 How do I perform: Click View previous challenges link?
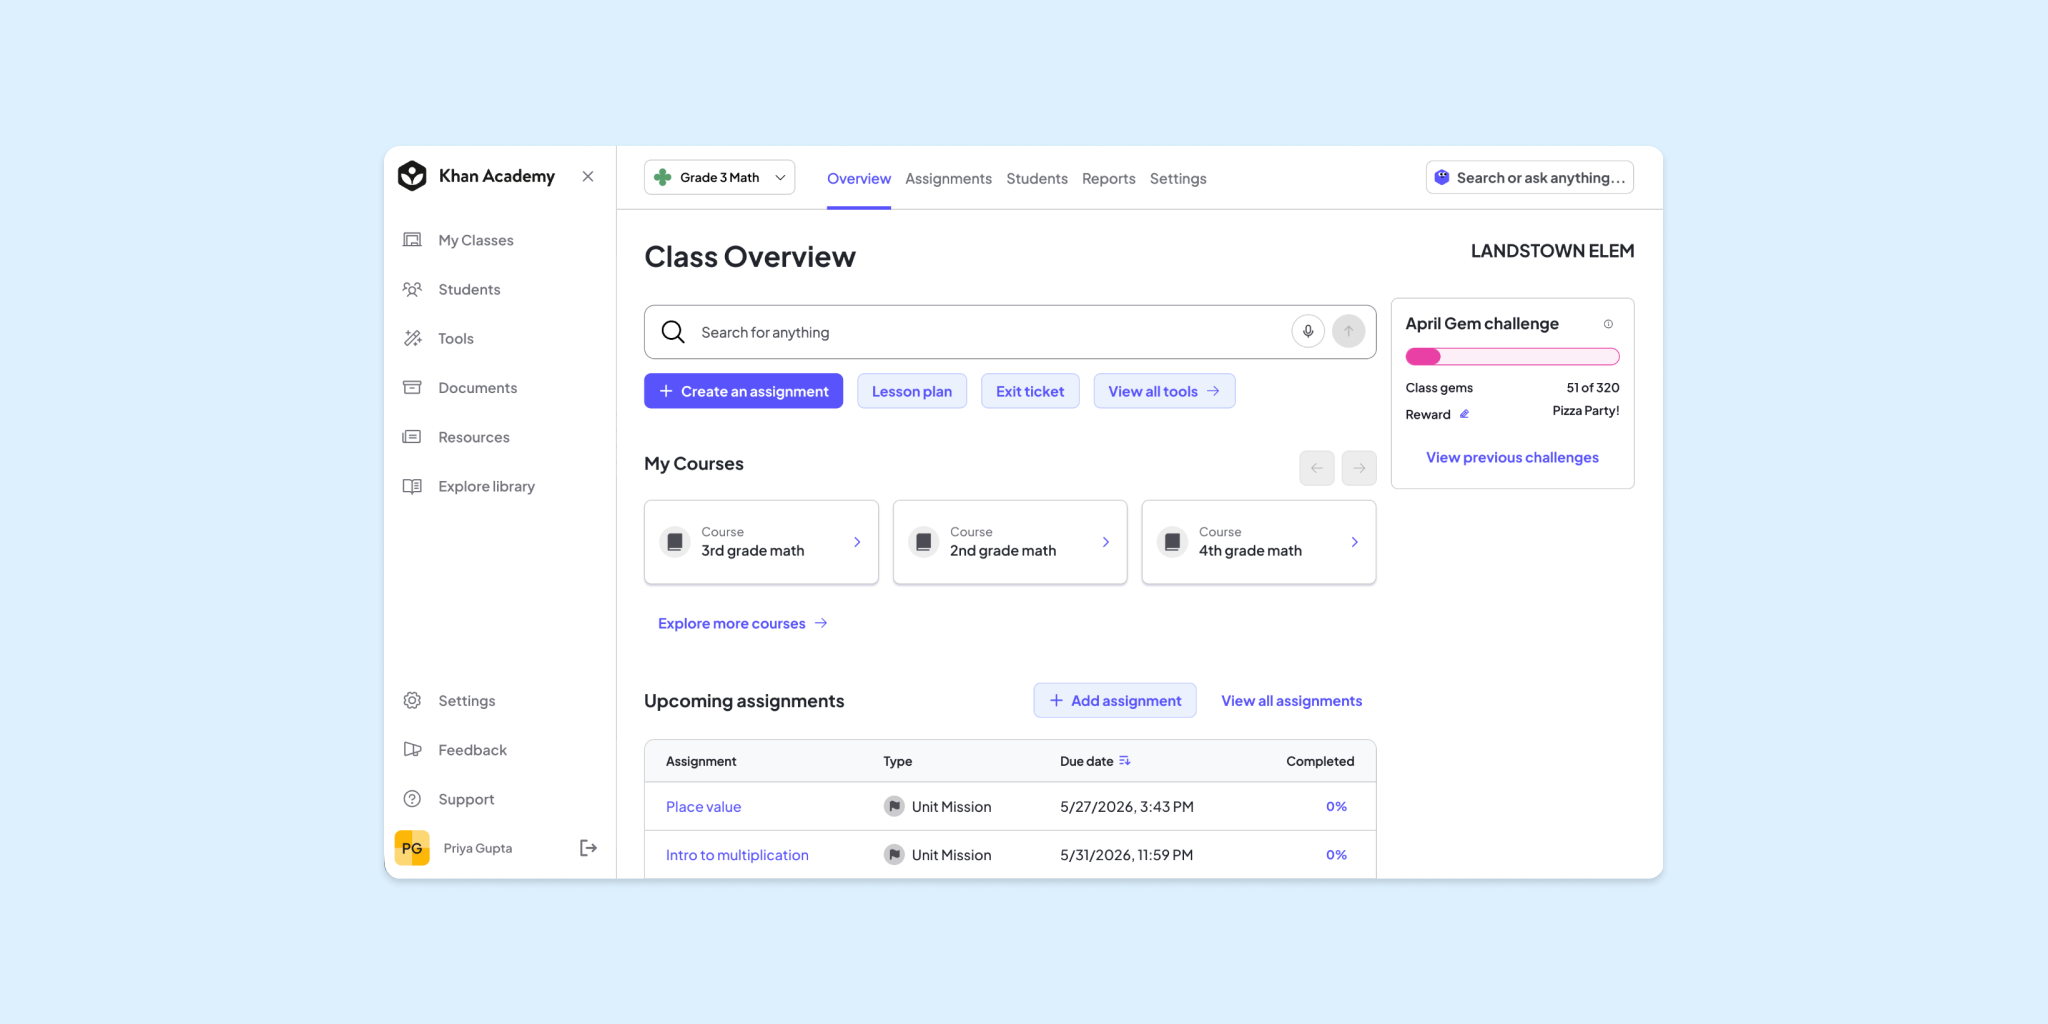(1512, 457)
